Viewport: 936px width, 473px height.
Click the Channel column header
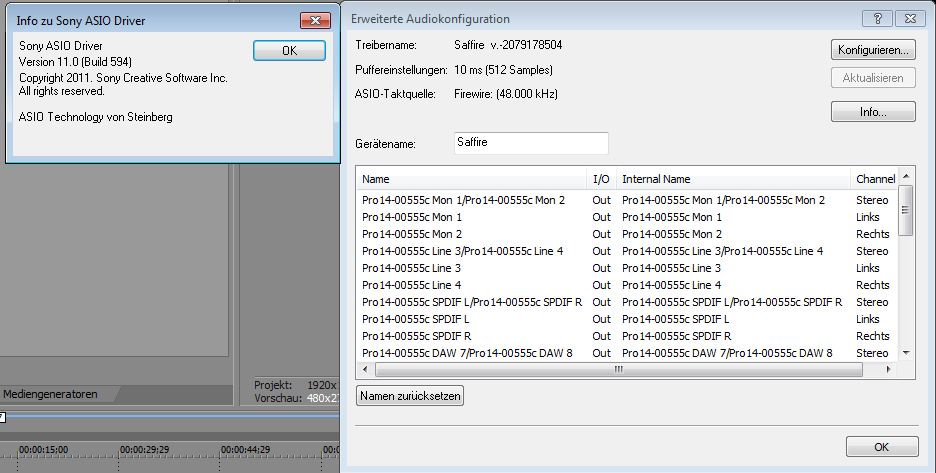pyautogui.click(x=875, y=179)
